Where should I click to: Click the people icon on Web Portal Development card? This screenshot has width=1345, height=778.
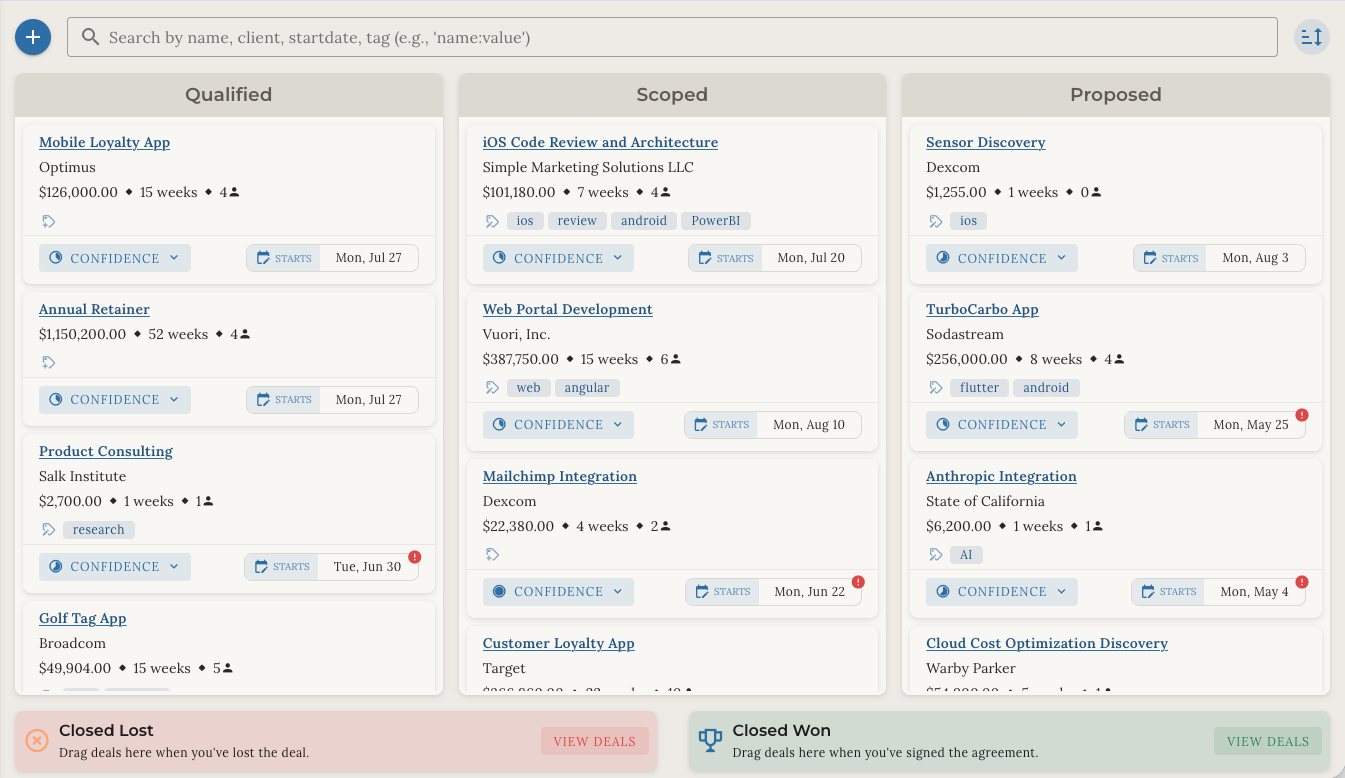click(676, 359)
